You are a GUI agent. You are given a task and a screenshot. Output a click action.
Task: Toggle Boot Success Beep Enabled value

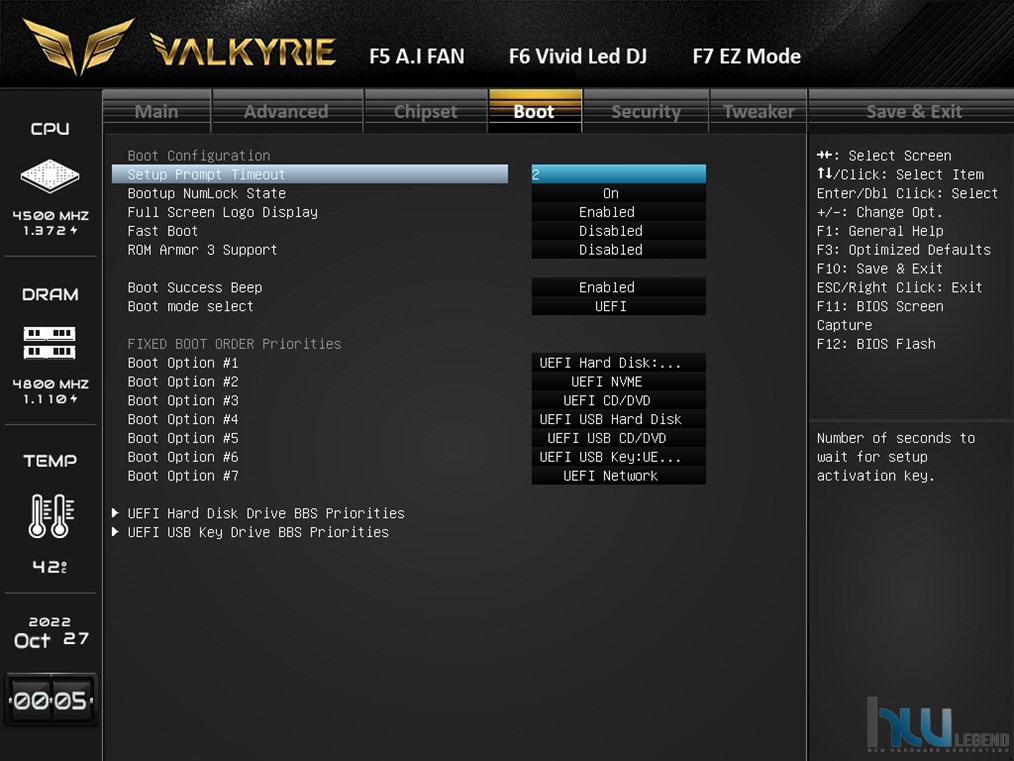(619, 287)
